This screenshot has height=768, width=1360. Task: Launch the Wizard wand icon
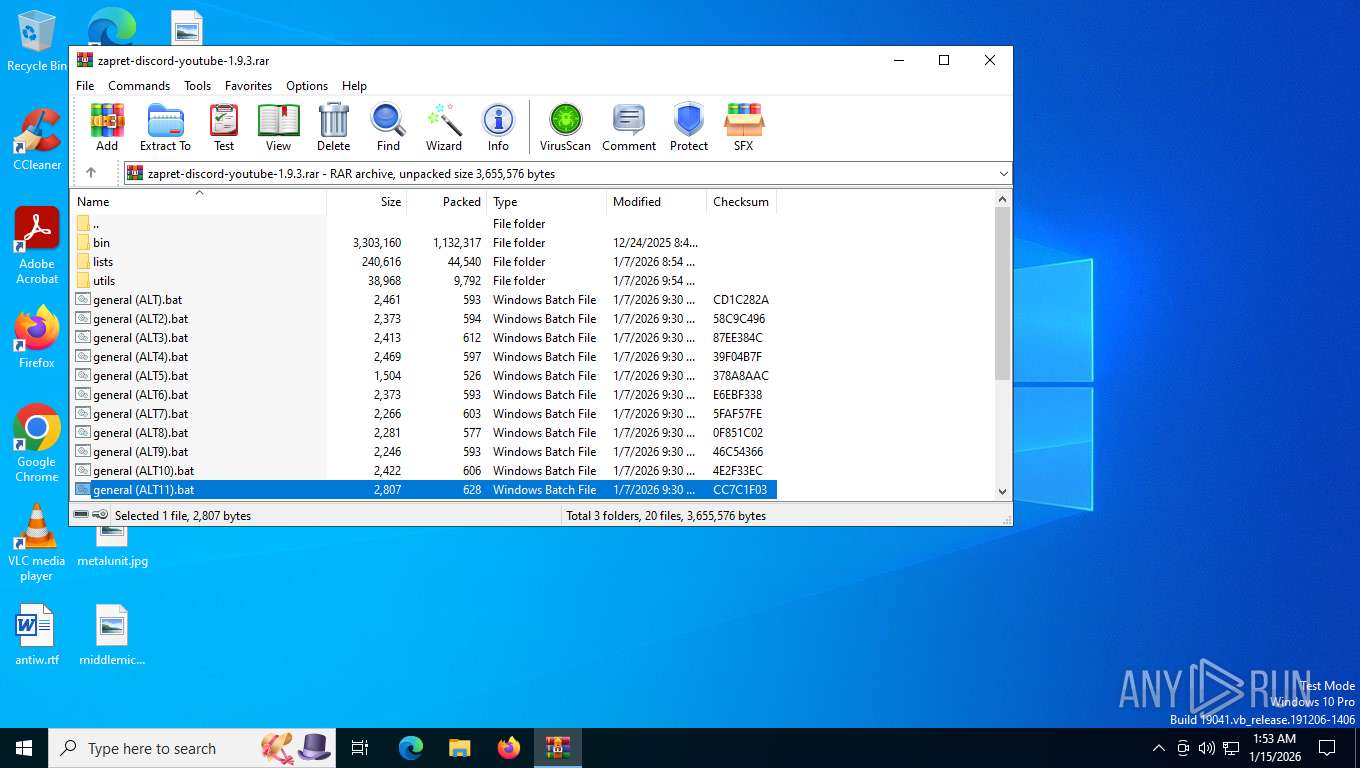pyautogui.click(x=443, y=127)
